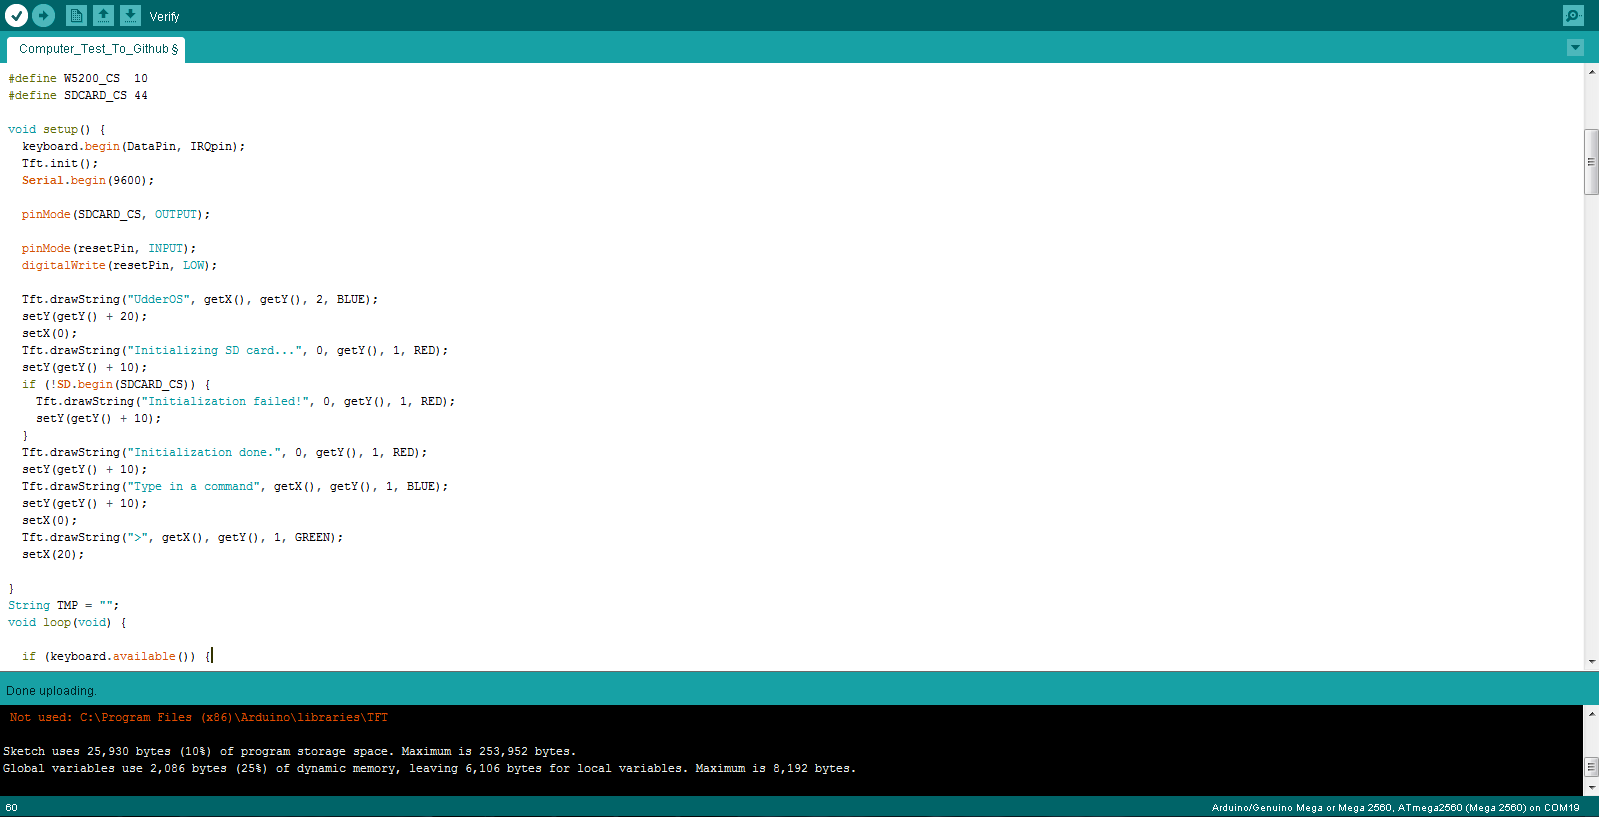1599x817 pixels.
Task: Click the digitalWrite(resetPin, LOW) line
Action: pos(119,265)
